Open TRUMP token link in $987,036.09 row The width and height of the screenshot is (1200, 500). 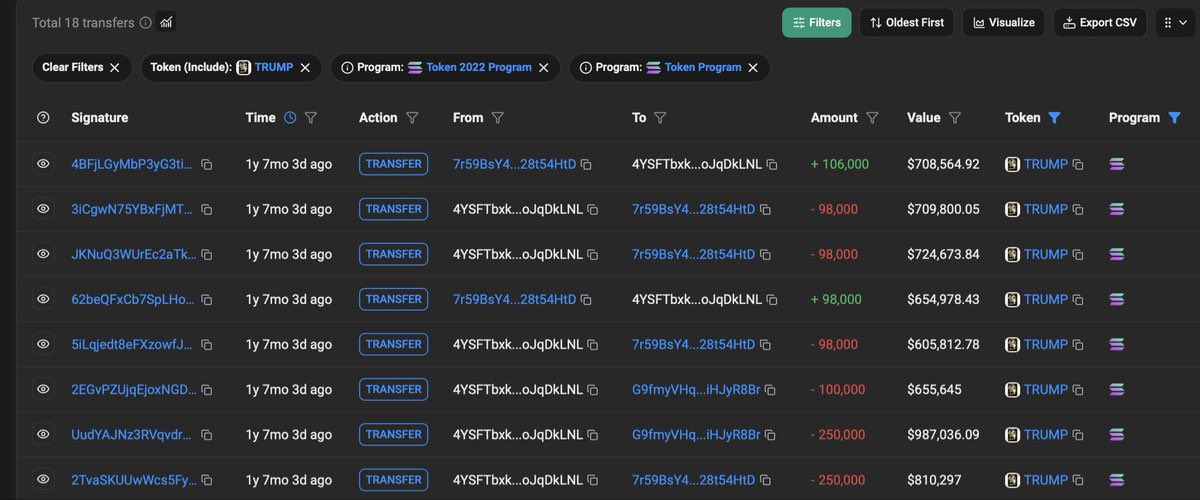(x=1046, y=434)
